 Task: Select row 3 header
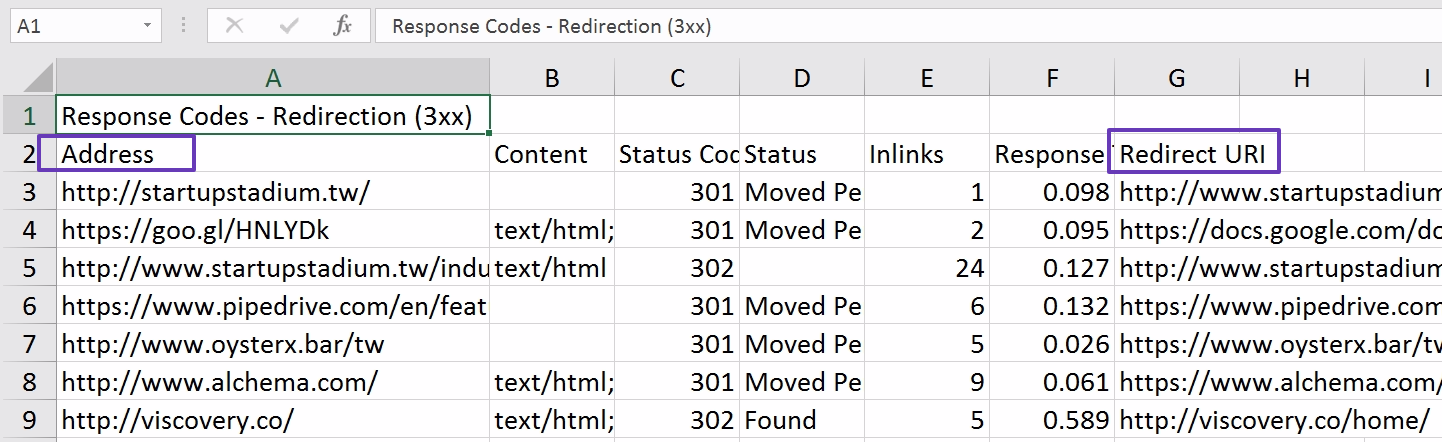28,191
